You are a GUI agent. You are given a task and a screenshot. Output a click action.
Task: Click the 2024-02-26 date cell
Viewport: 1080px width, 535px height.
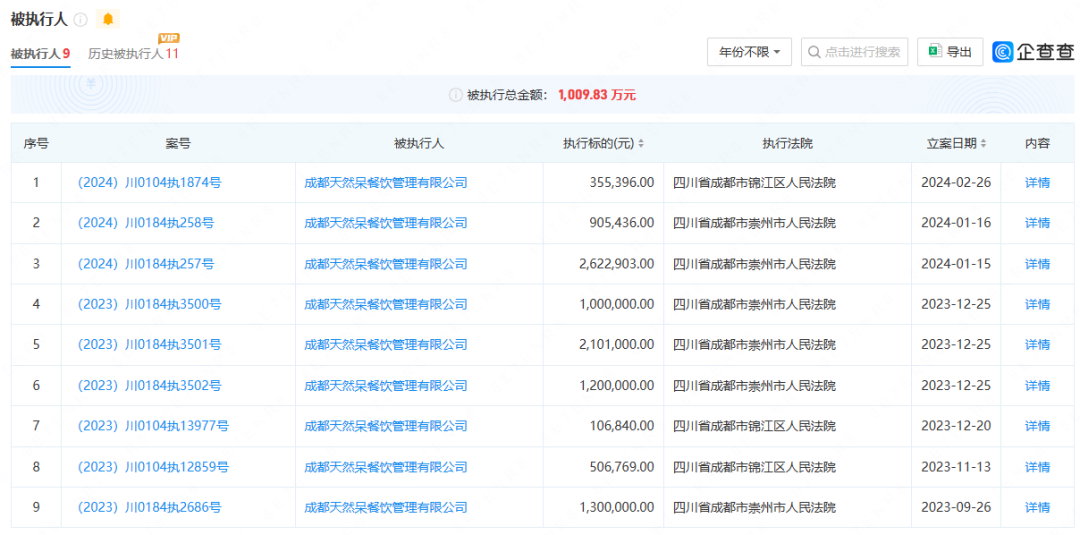point(956,182)
